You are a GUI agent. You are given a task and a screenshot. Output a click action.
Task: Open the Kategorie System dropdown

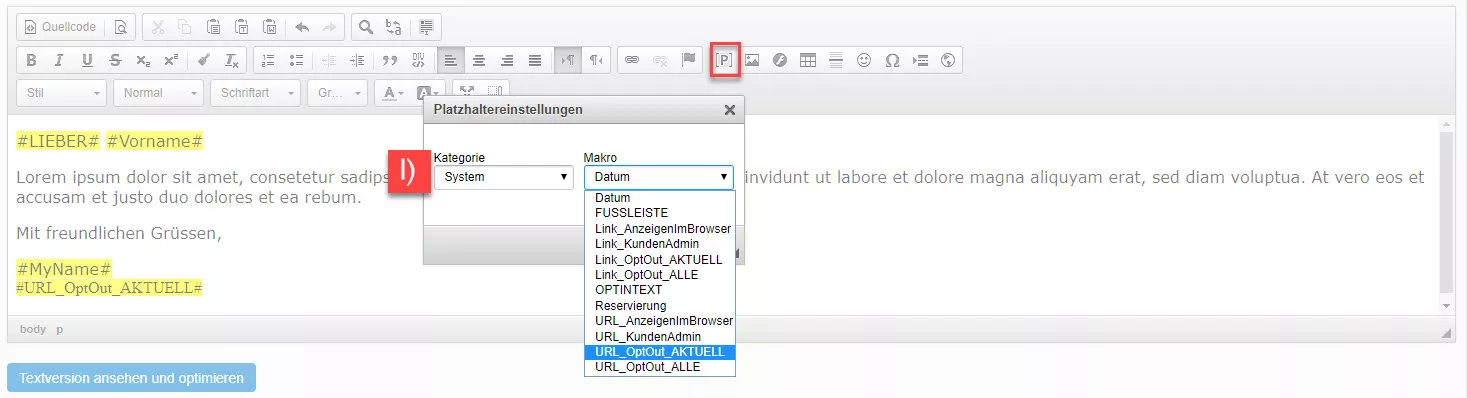click(x=503, y=177)
